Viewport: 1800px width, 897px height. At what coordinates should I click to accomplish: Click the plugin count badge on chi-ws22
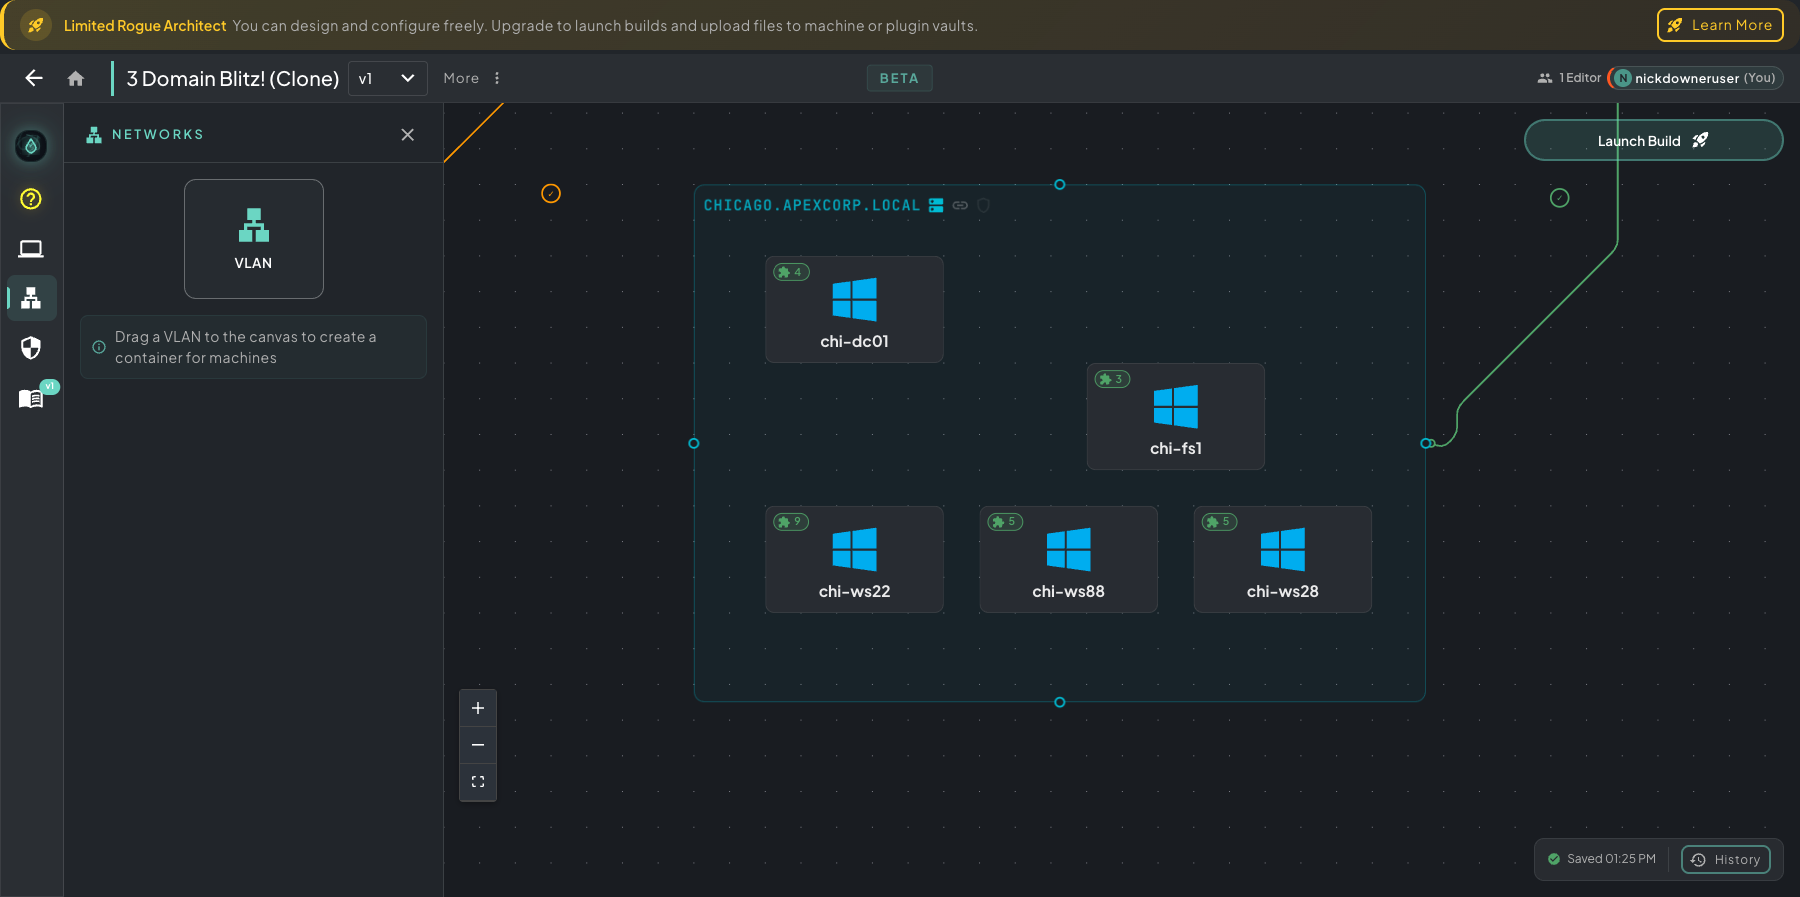pos(791,522)
